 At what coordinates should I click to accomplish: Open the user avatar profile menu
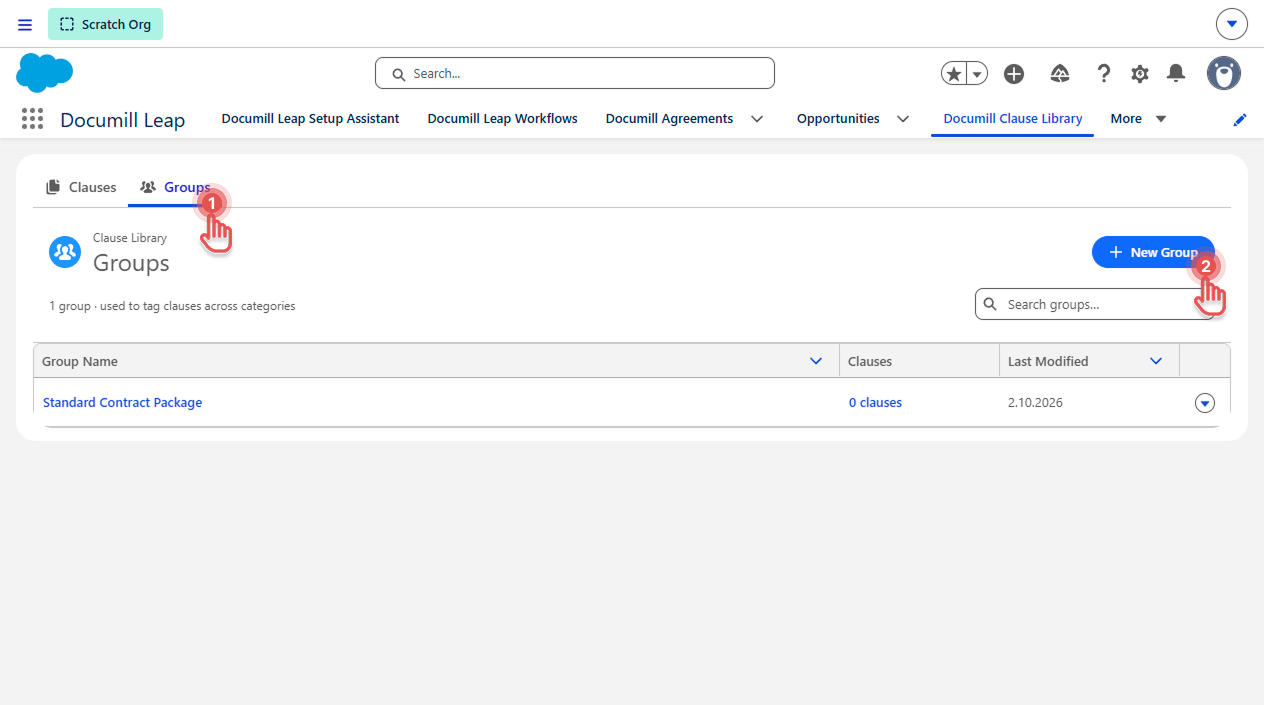click(x=1224, y=73)
